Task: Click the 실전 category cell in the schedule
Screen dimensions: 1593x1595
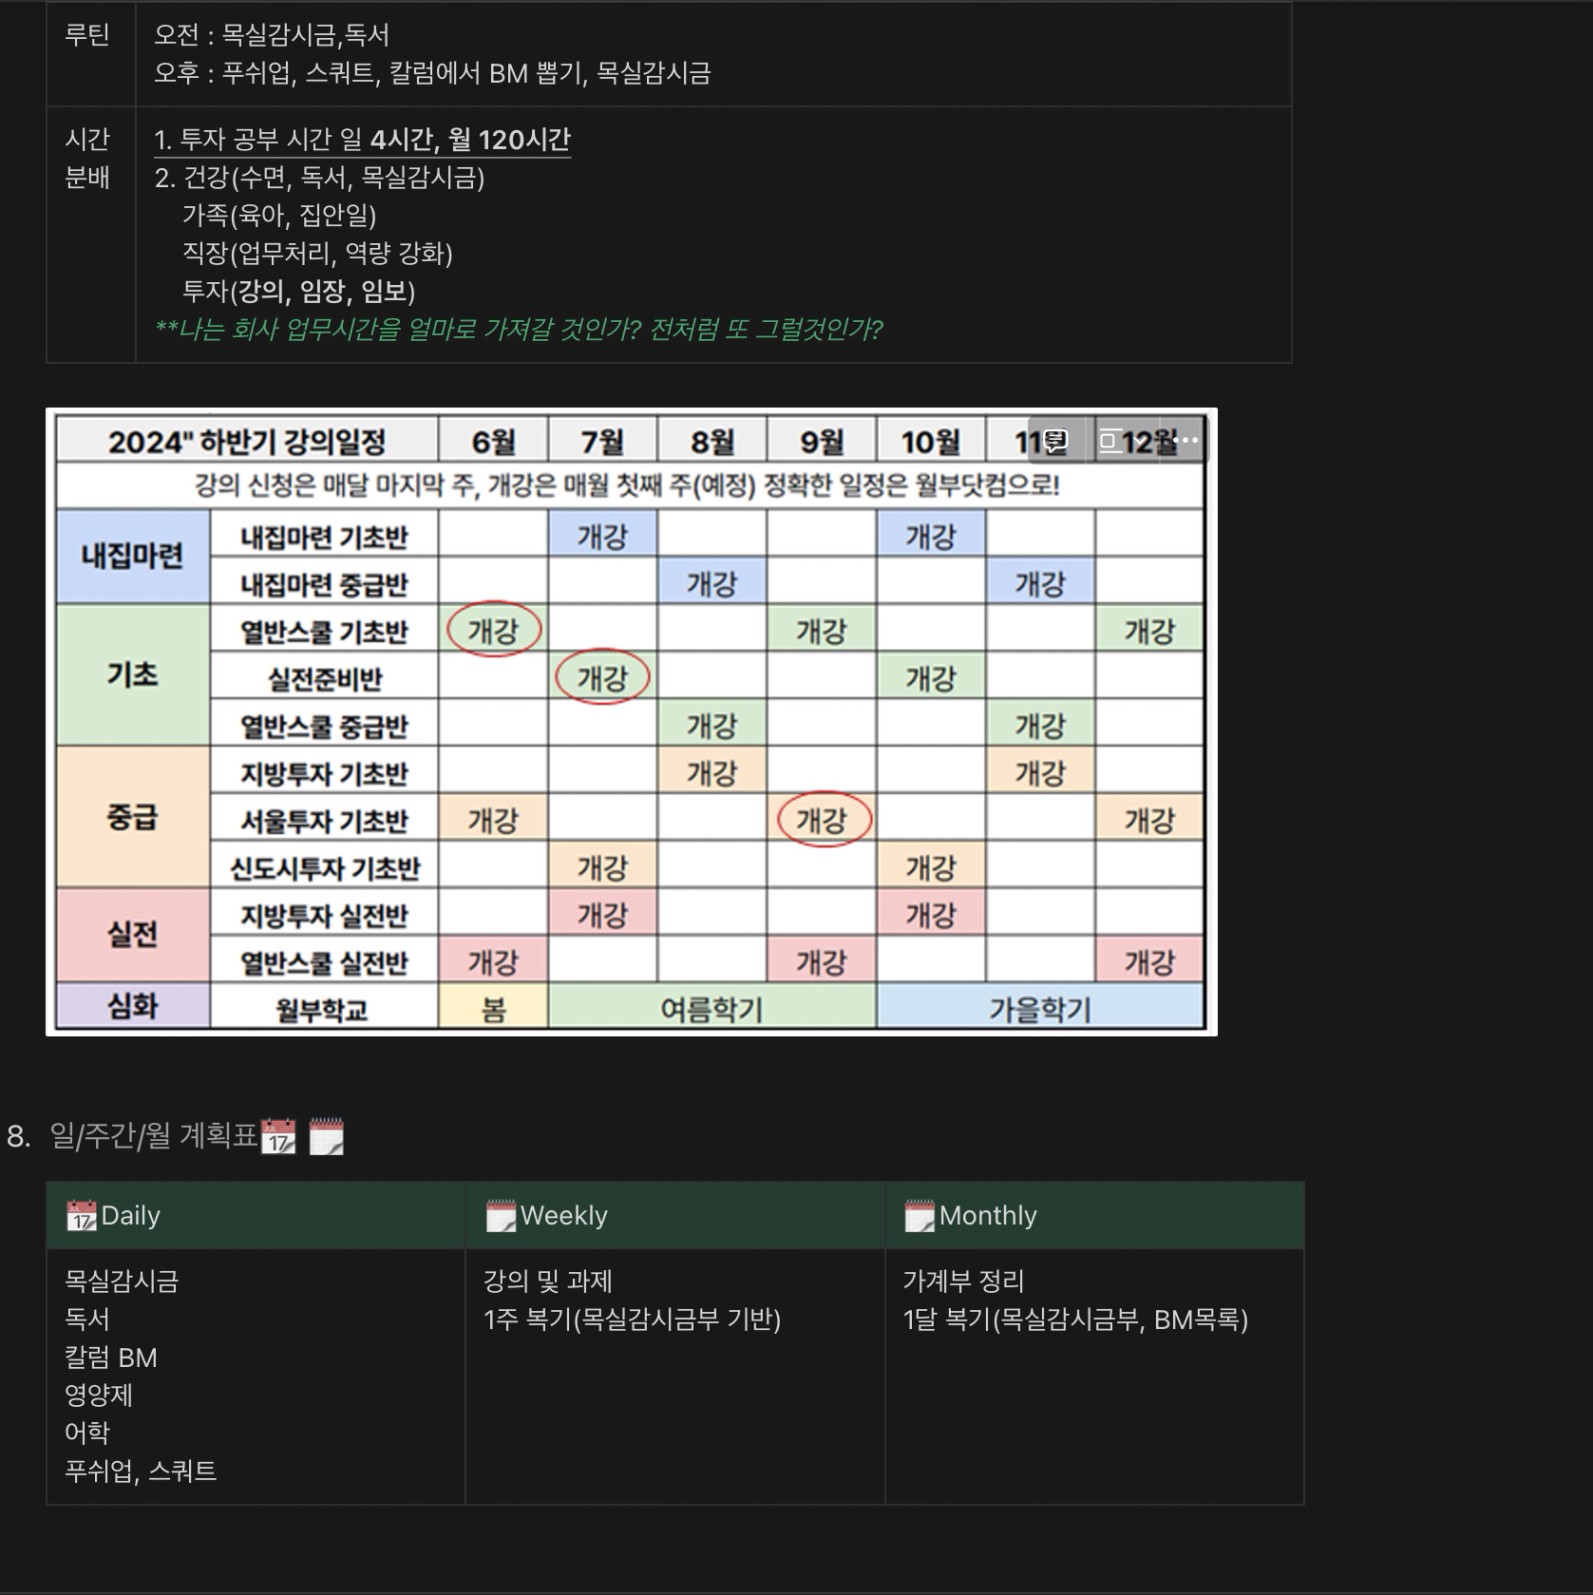Action: pyautogui.click(x=133, y=934)
